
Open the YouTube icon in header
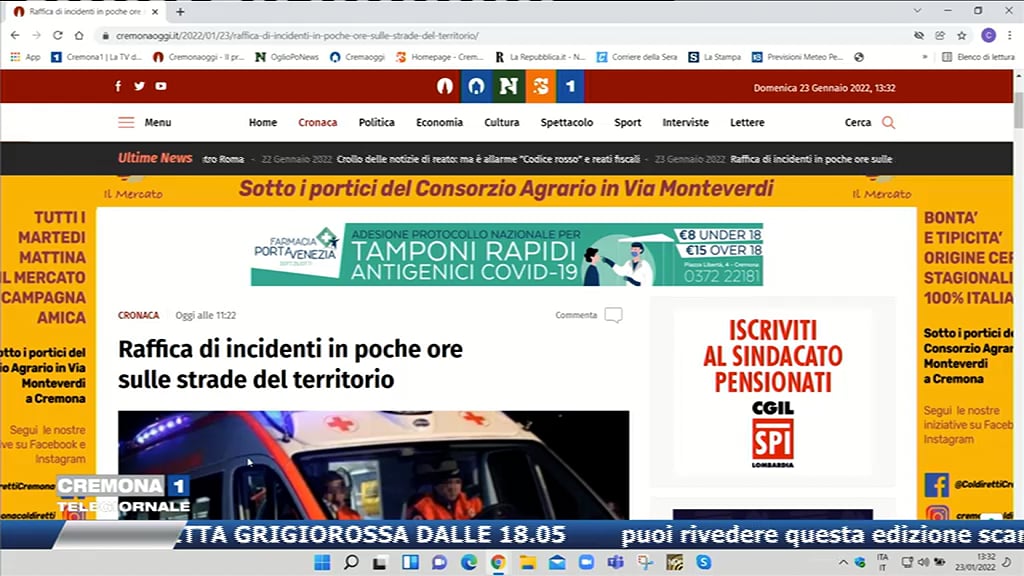click(x=161, y=87)
